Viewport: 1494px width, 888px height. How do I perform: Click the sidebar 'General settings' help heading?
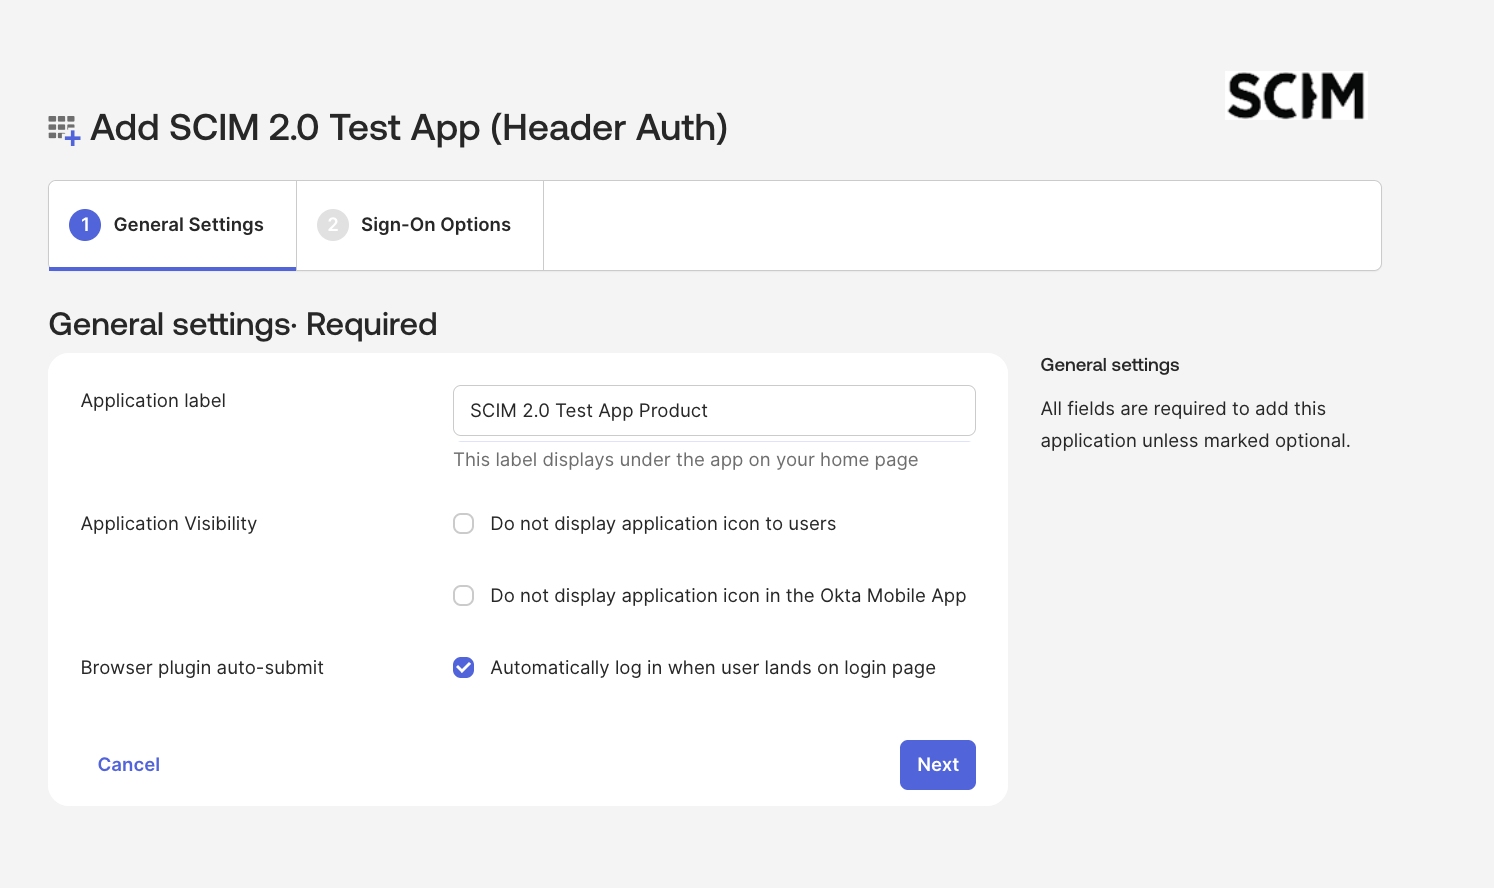1110,365
